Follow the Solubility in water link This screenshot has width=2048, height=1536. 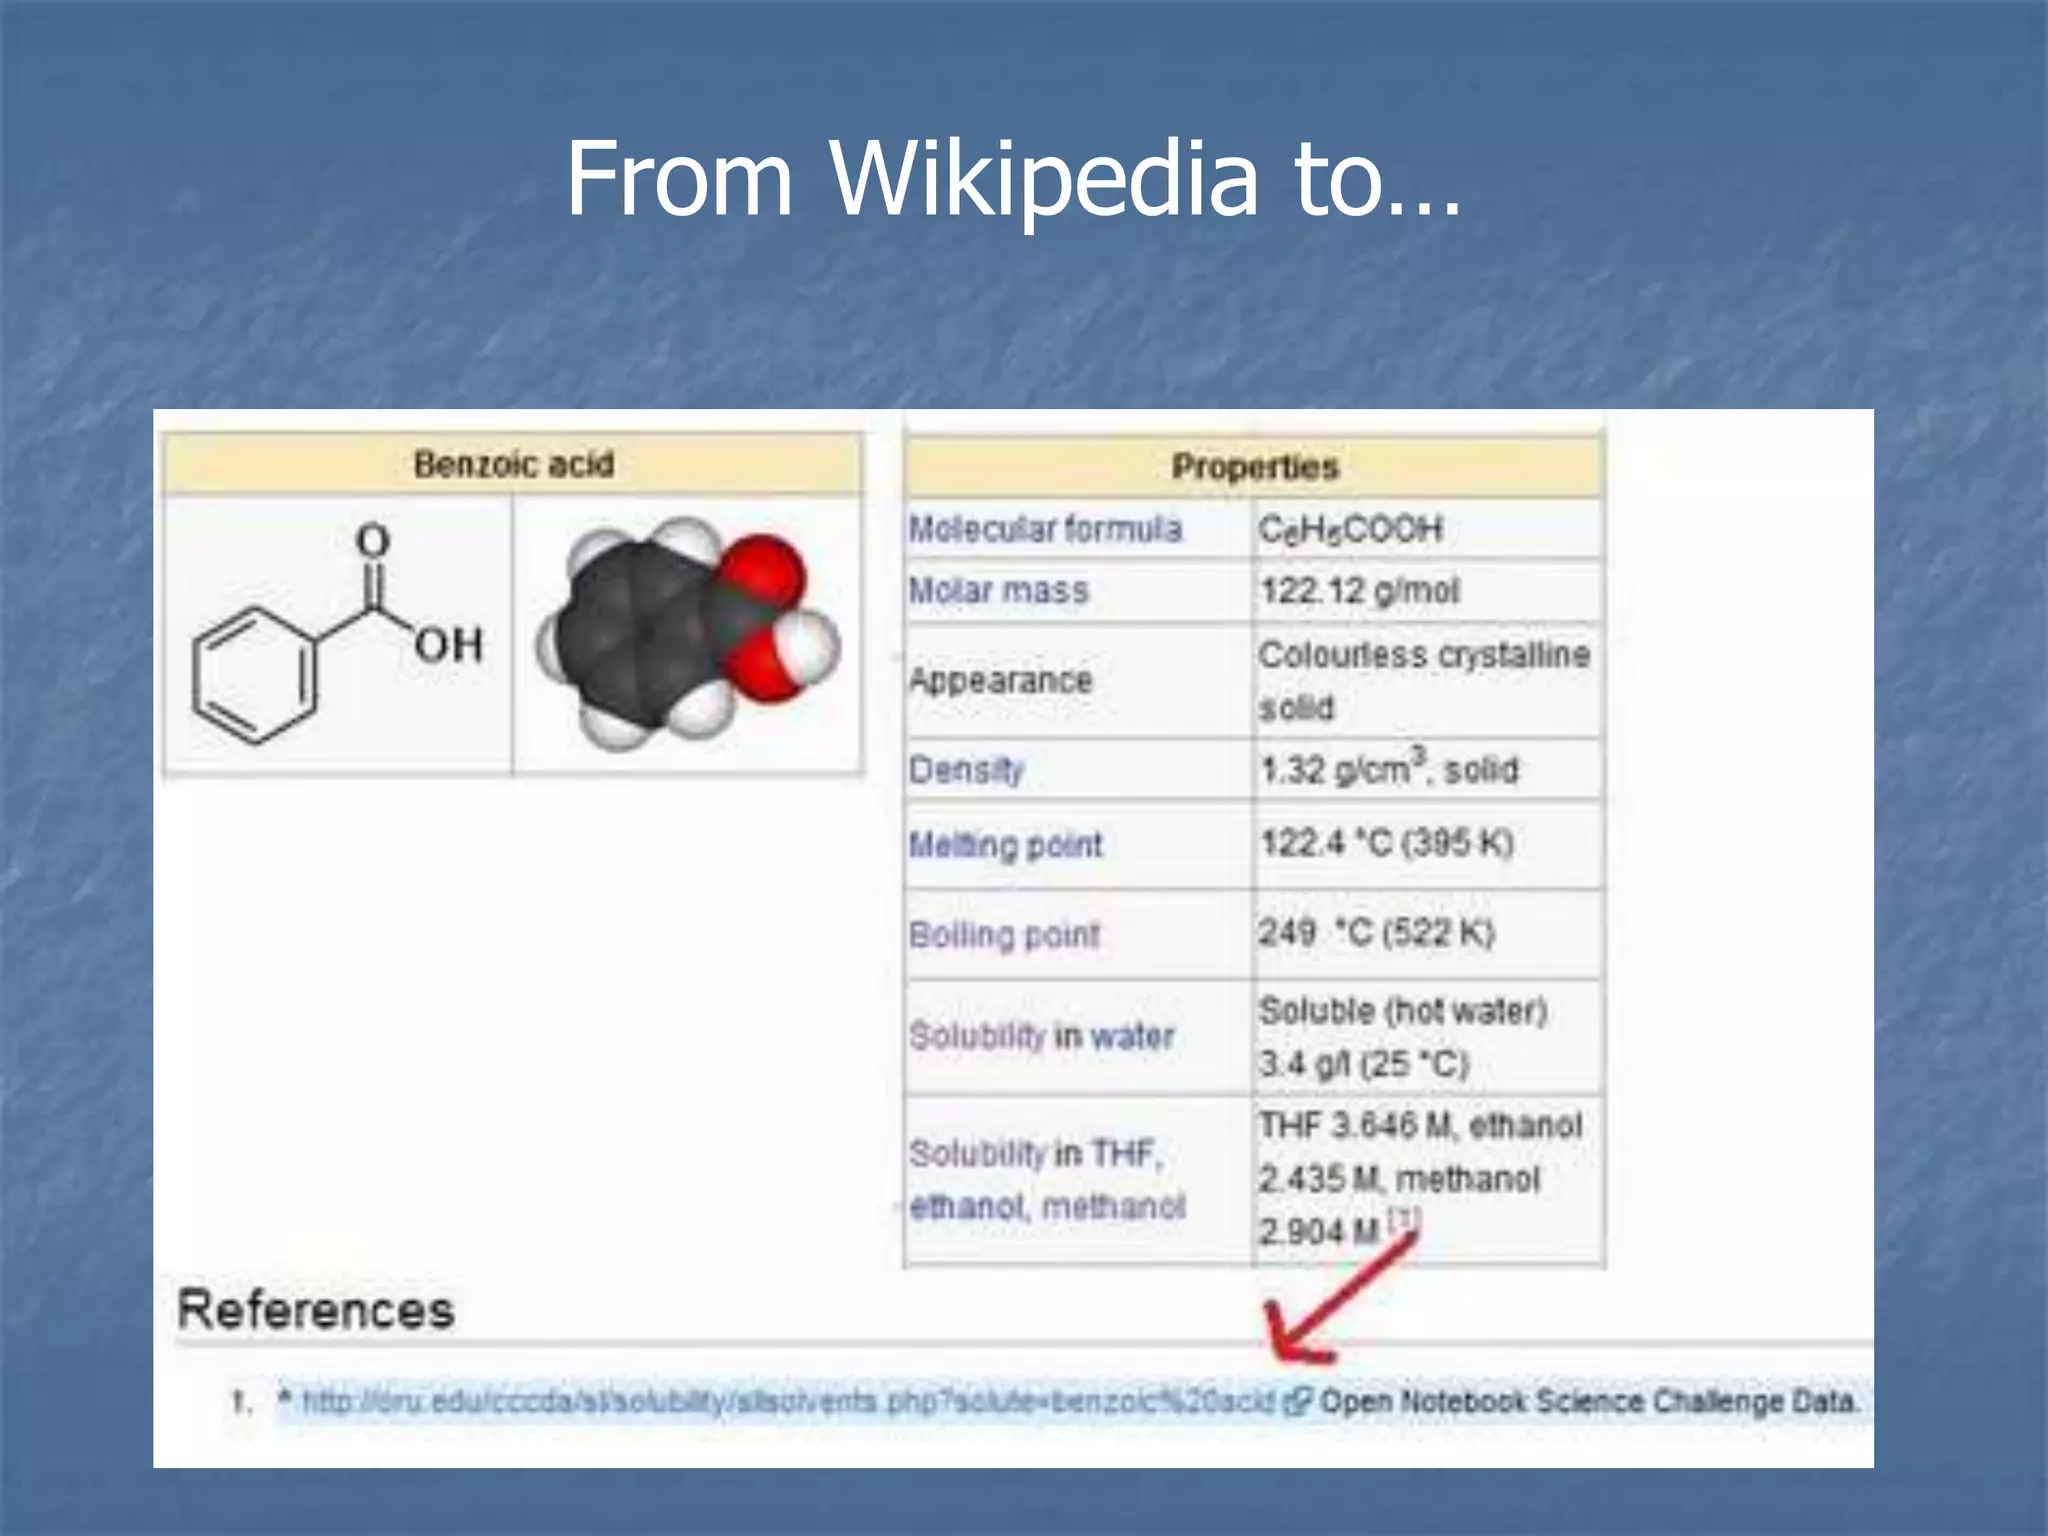pyautogui.click(x=1041, y=1036)
